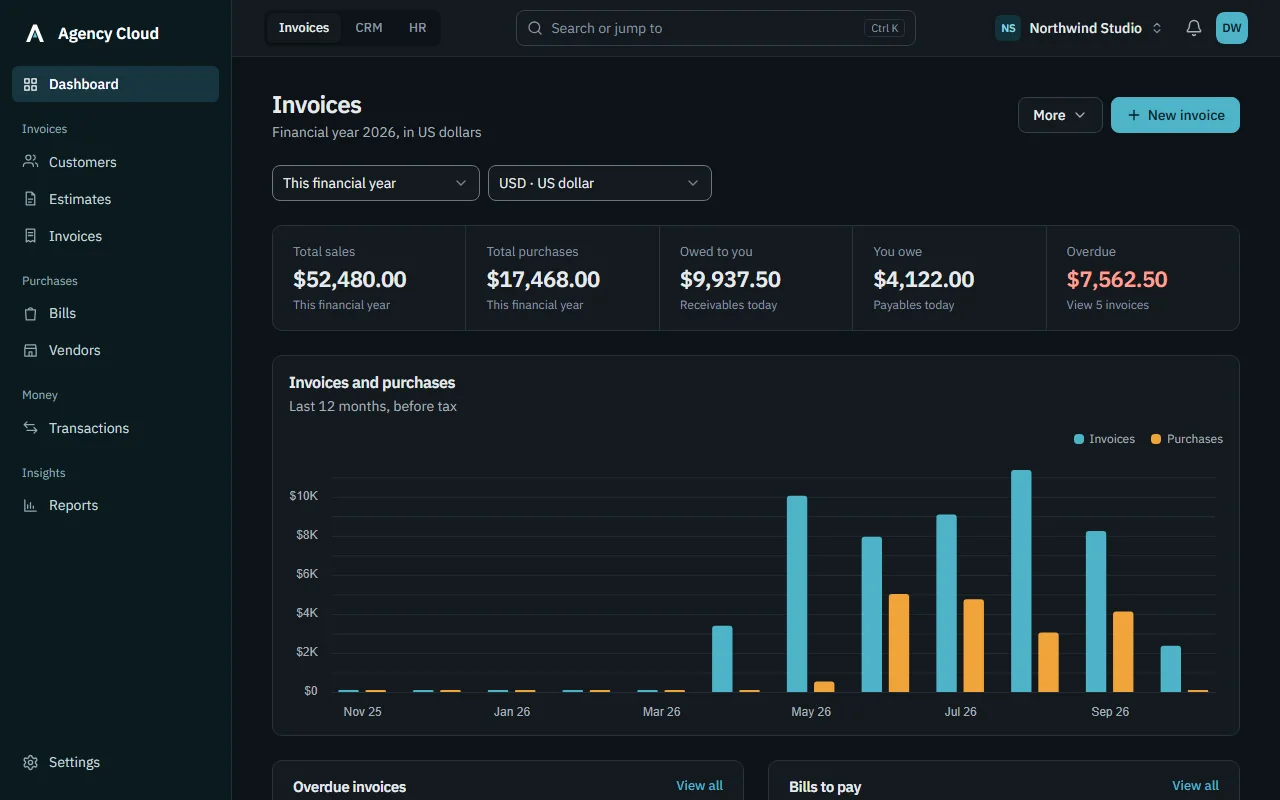Open the DW user avatar menu
This screenshot has height=800, width=1280.
1232,28
